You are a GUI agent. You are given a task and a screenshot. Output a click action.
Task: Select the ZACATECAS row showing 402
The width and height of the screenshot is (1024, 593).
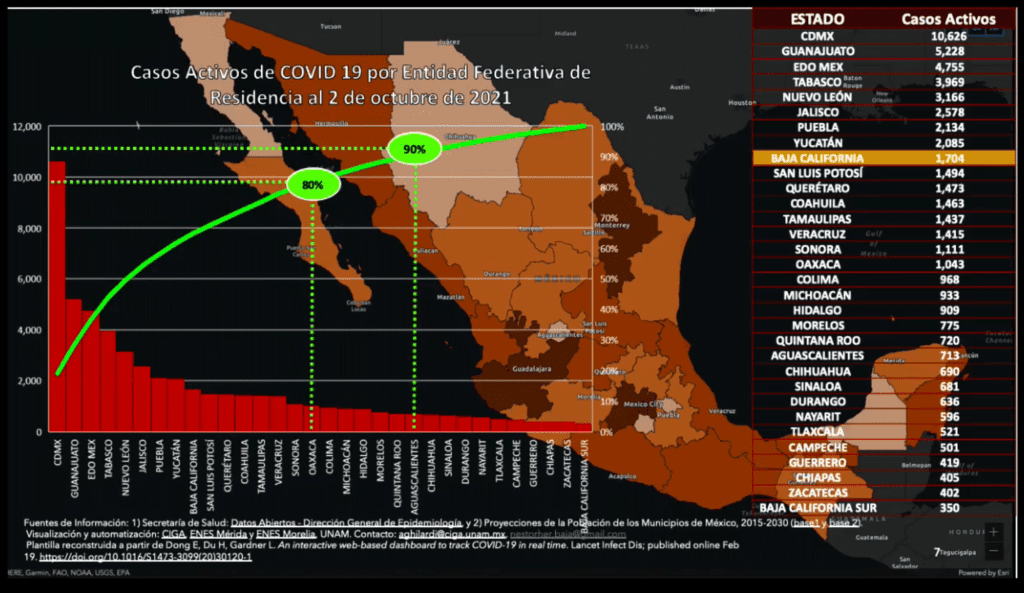884,492
